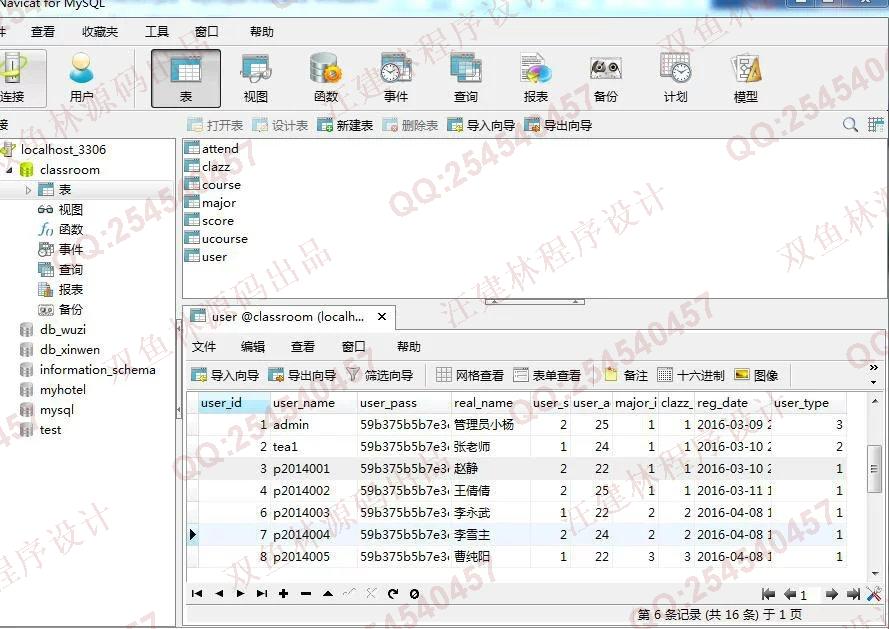
Task: Click the user_type column header
Action: (x=808, y=403)
